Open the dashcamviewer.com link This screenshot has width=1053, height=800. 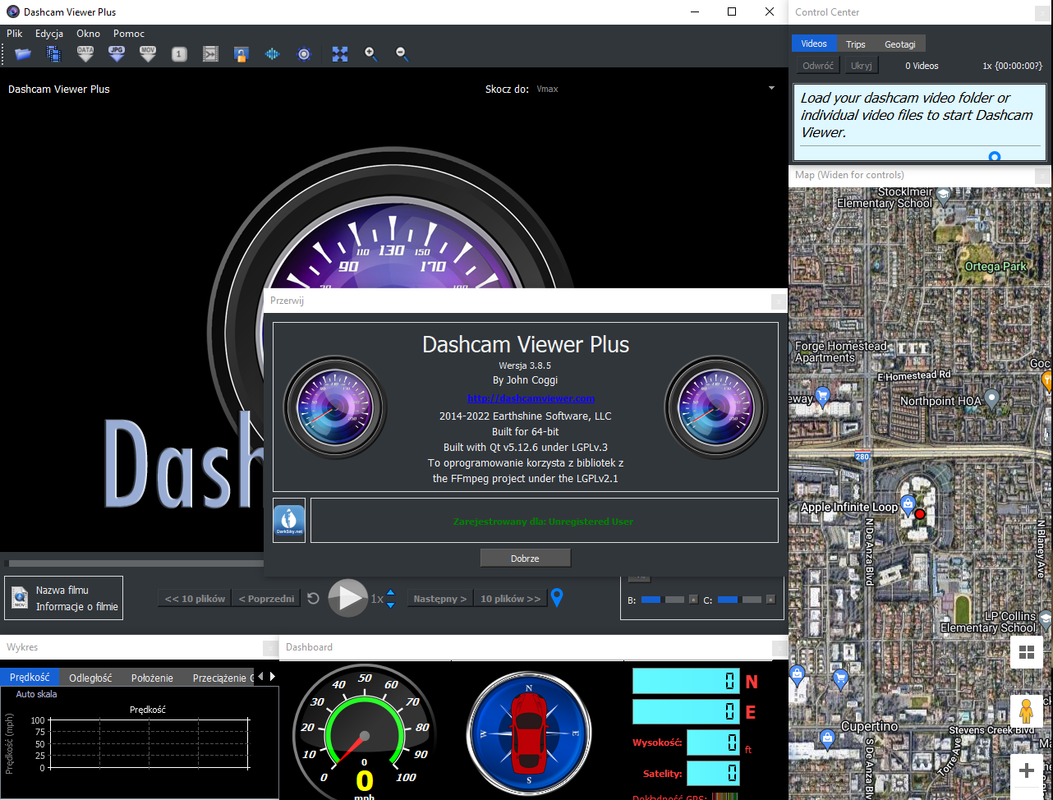(x=531, y=398)
